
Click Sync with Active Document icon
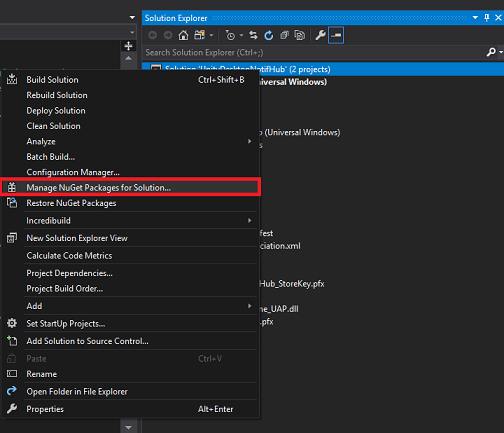pyautogui.click(x=253, y=35)
